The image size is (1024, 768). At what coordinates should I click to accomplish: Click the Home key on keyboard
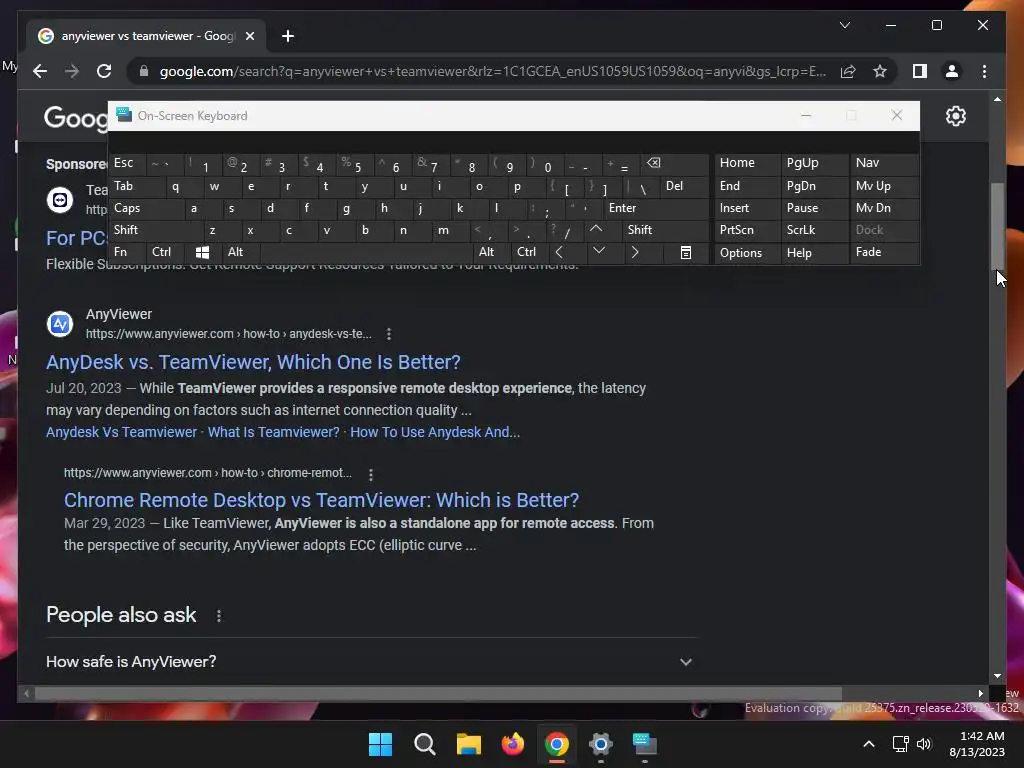747,163
